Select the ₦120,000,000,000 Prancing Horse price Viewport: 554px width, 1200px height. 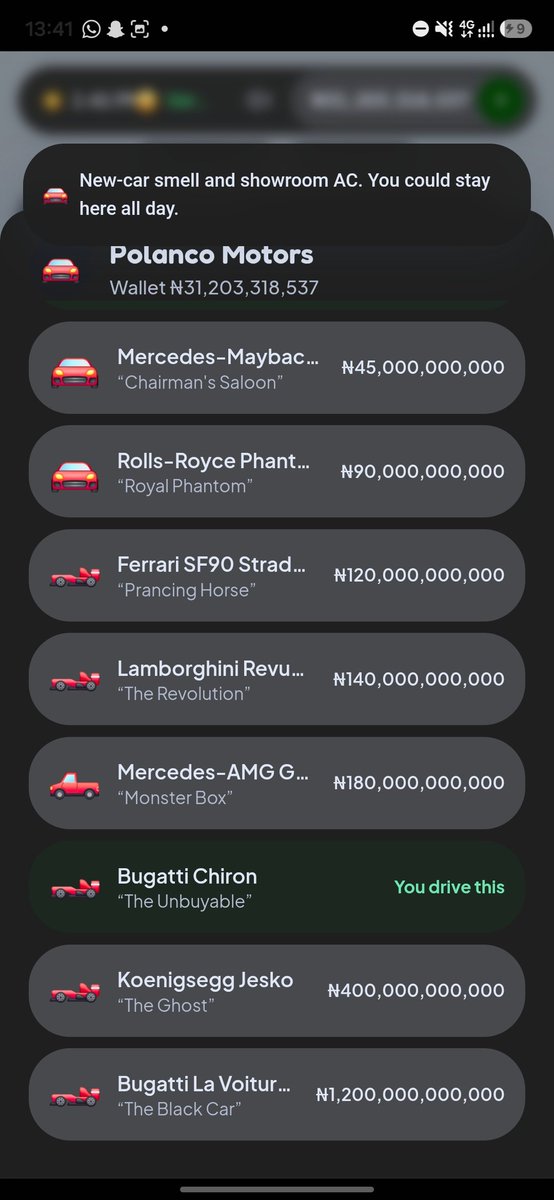pos(419,576)
